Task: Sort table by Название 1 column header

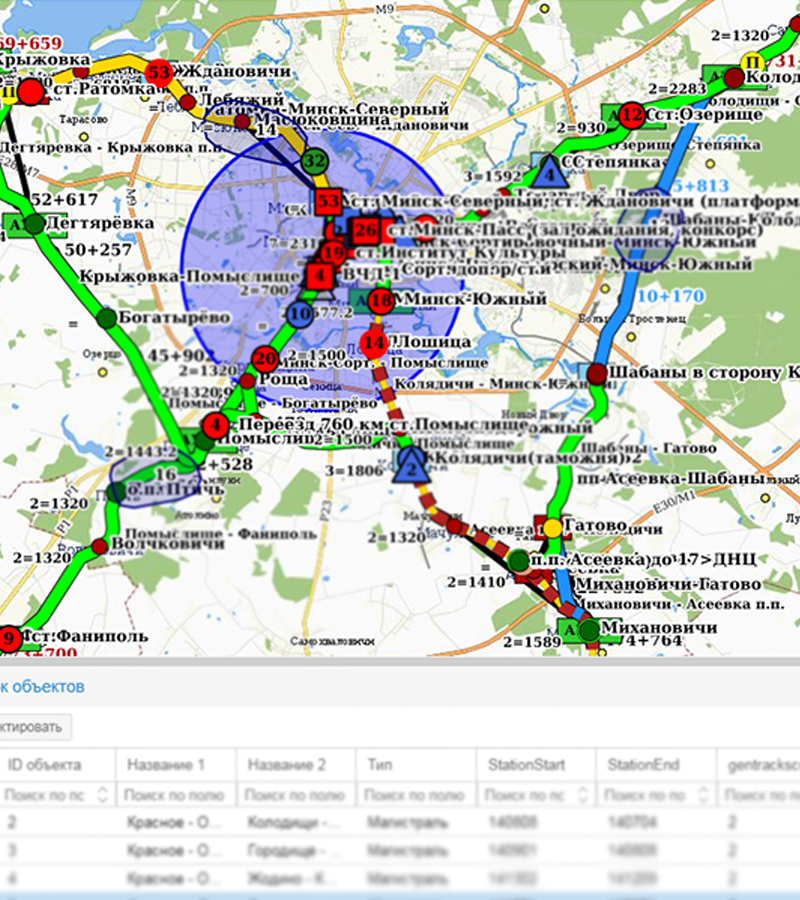Action: (166, 765)
